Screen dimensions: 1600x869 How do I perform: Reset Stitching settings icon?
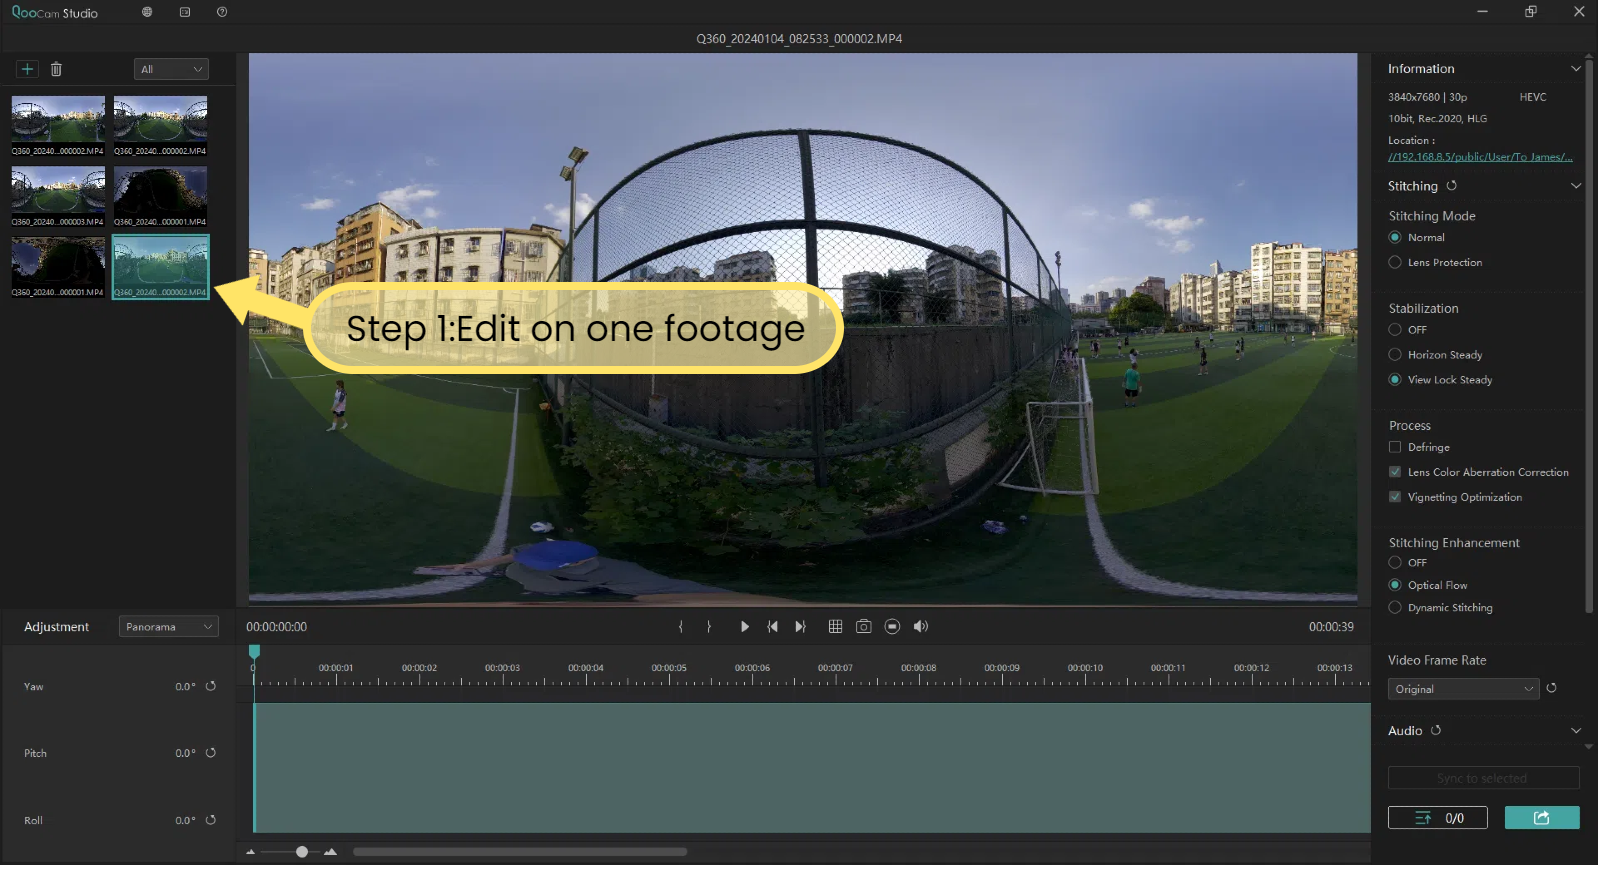click(x=1451, y=186)
